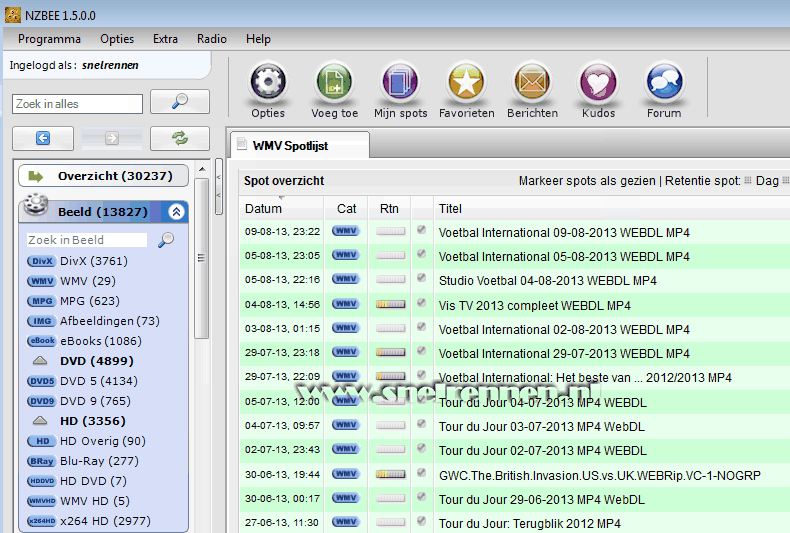Select the HDDVD category badge
The width and height of the screenshot is (790, 533).
(41, 481)
